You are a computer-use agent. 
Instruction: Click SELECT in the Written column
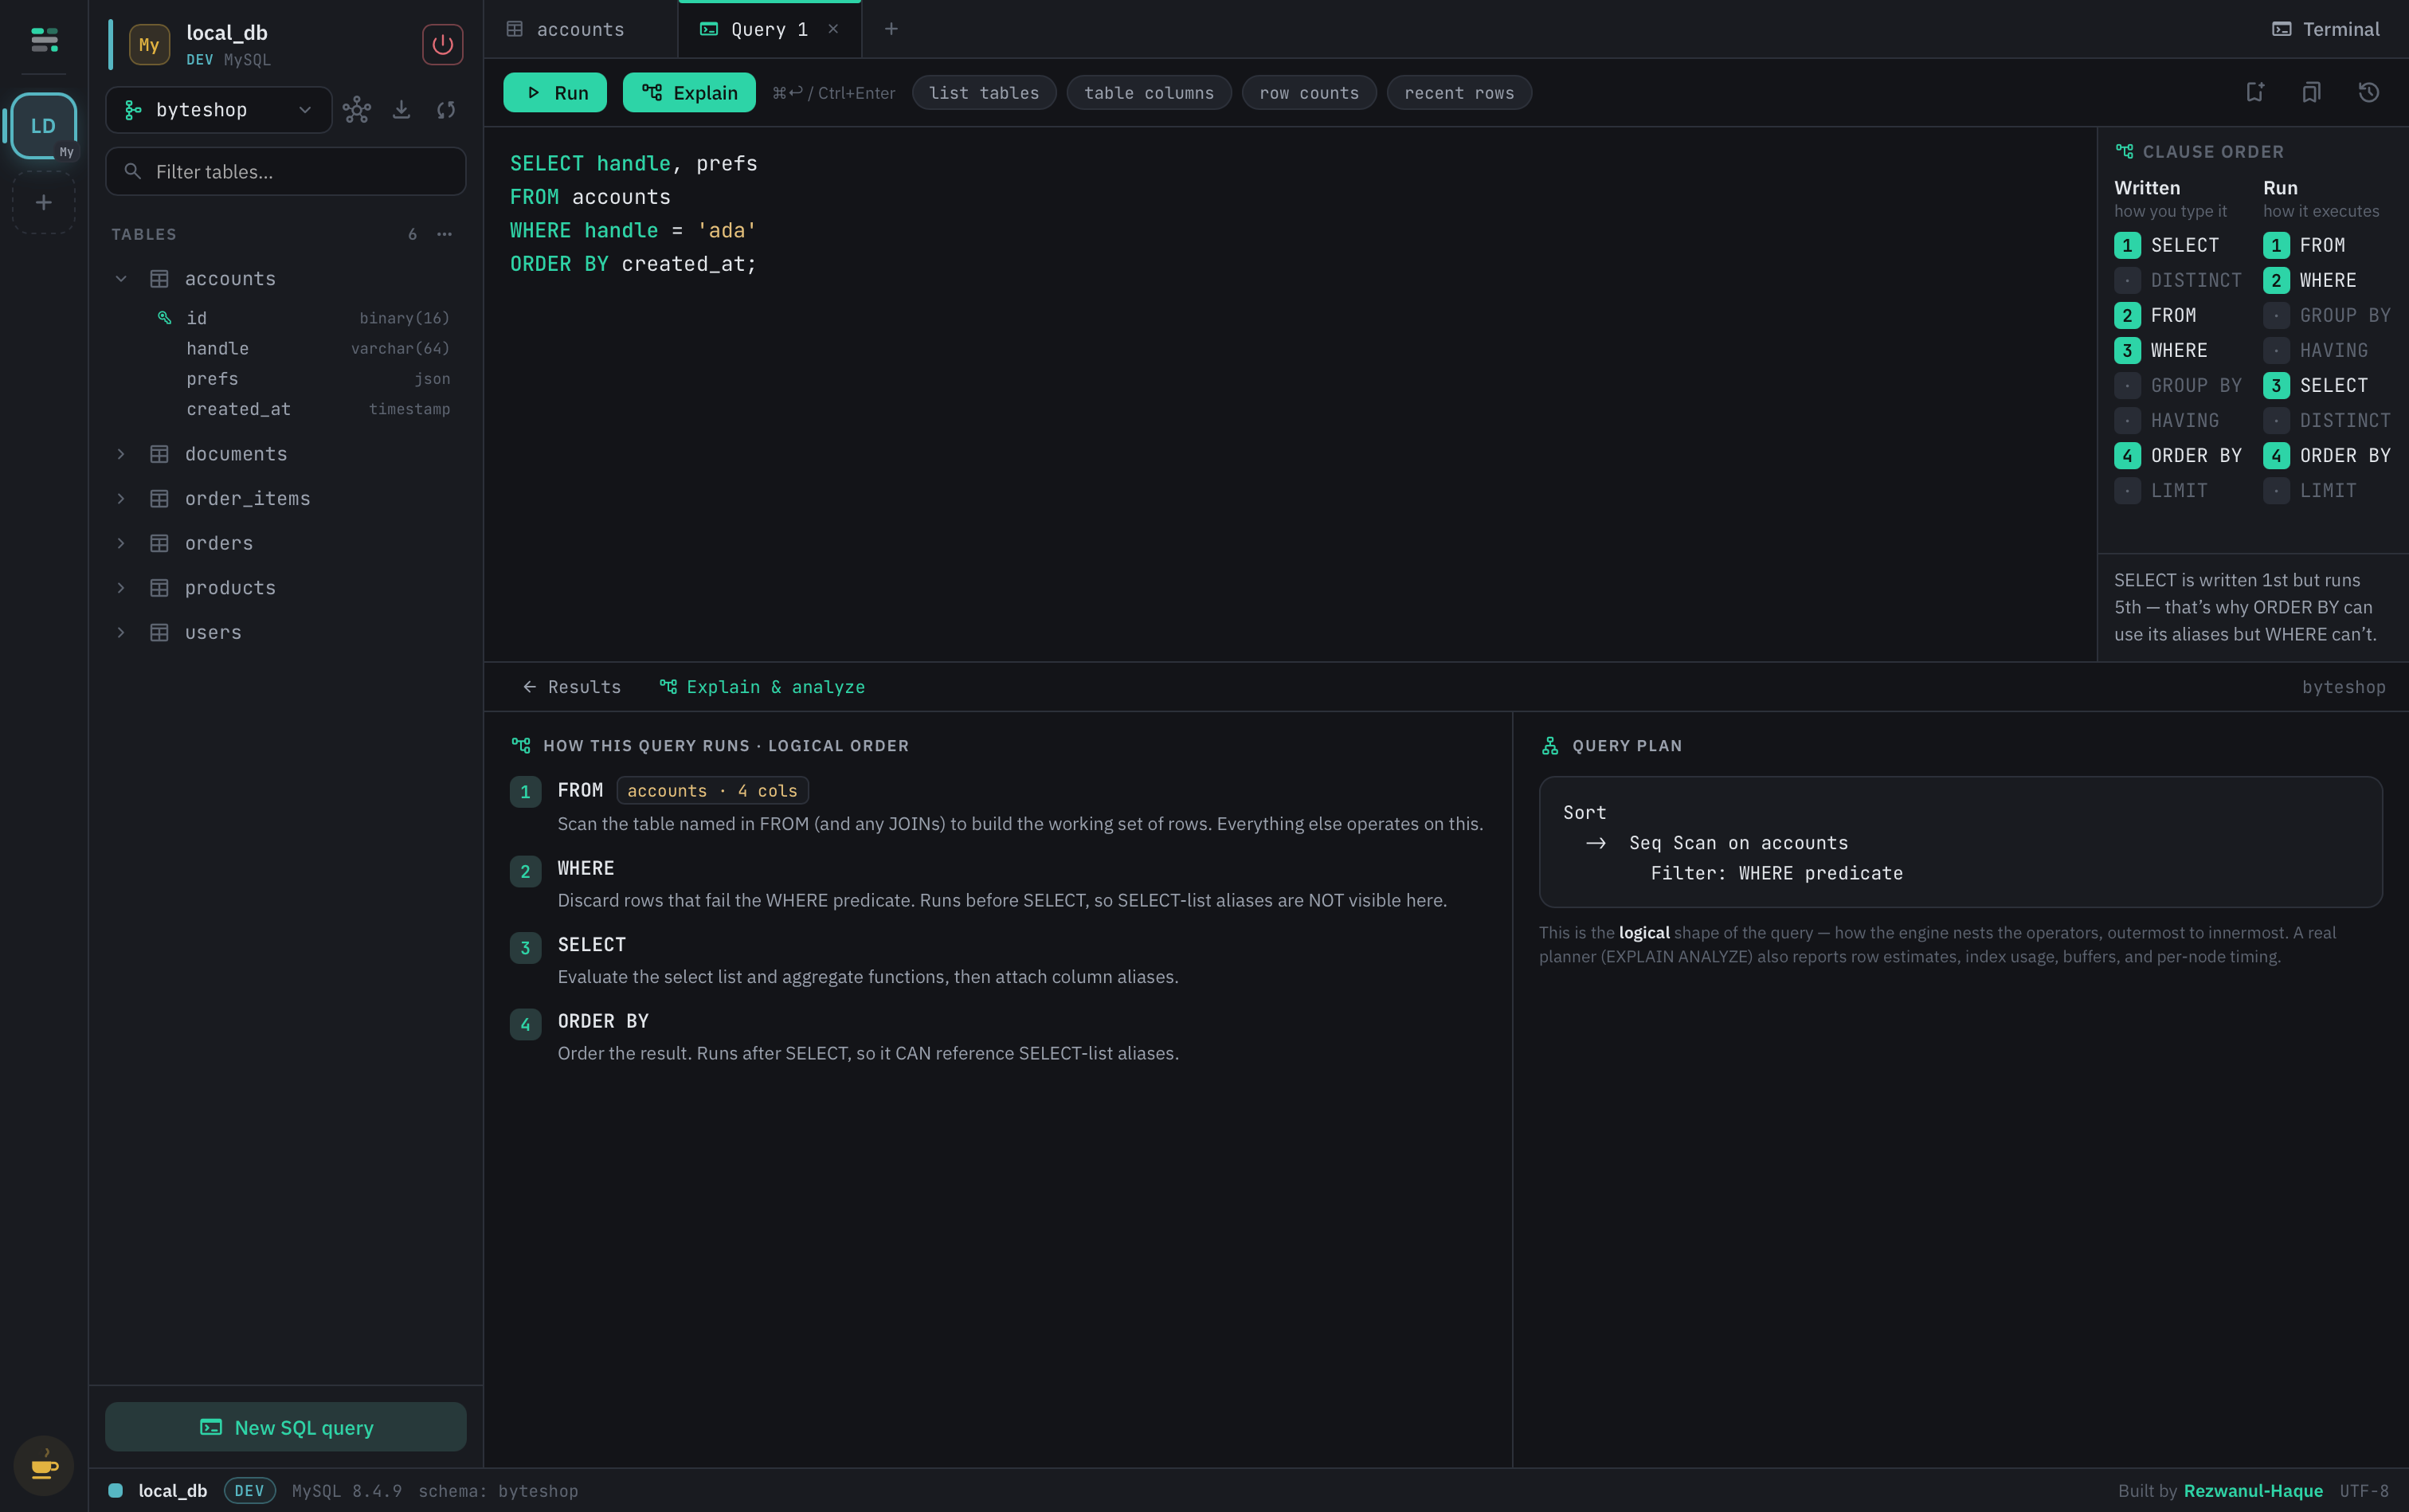[2166, 245]
